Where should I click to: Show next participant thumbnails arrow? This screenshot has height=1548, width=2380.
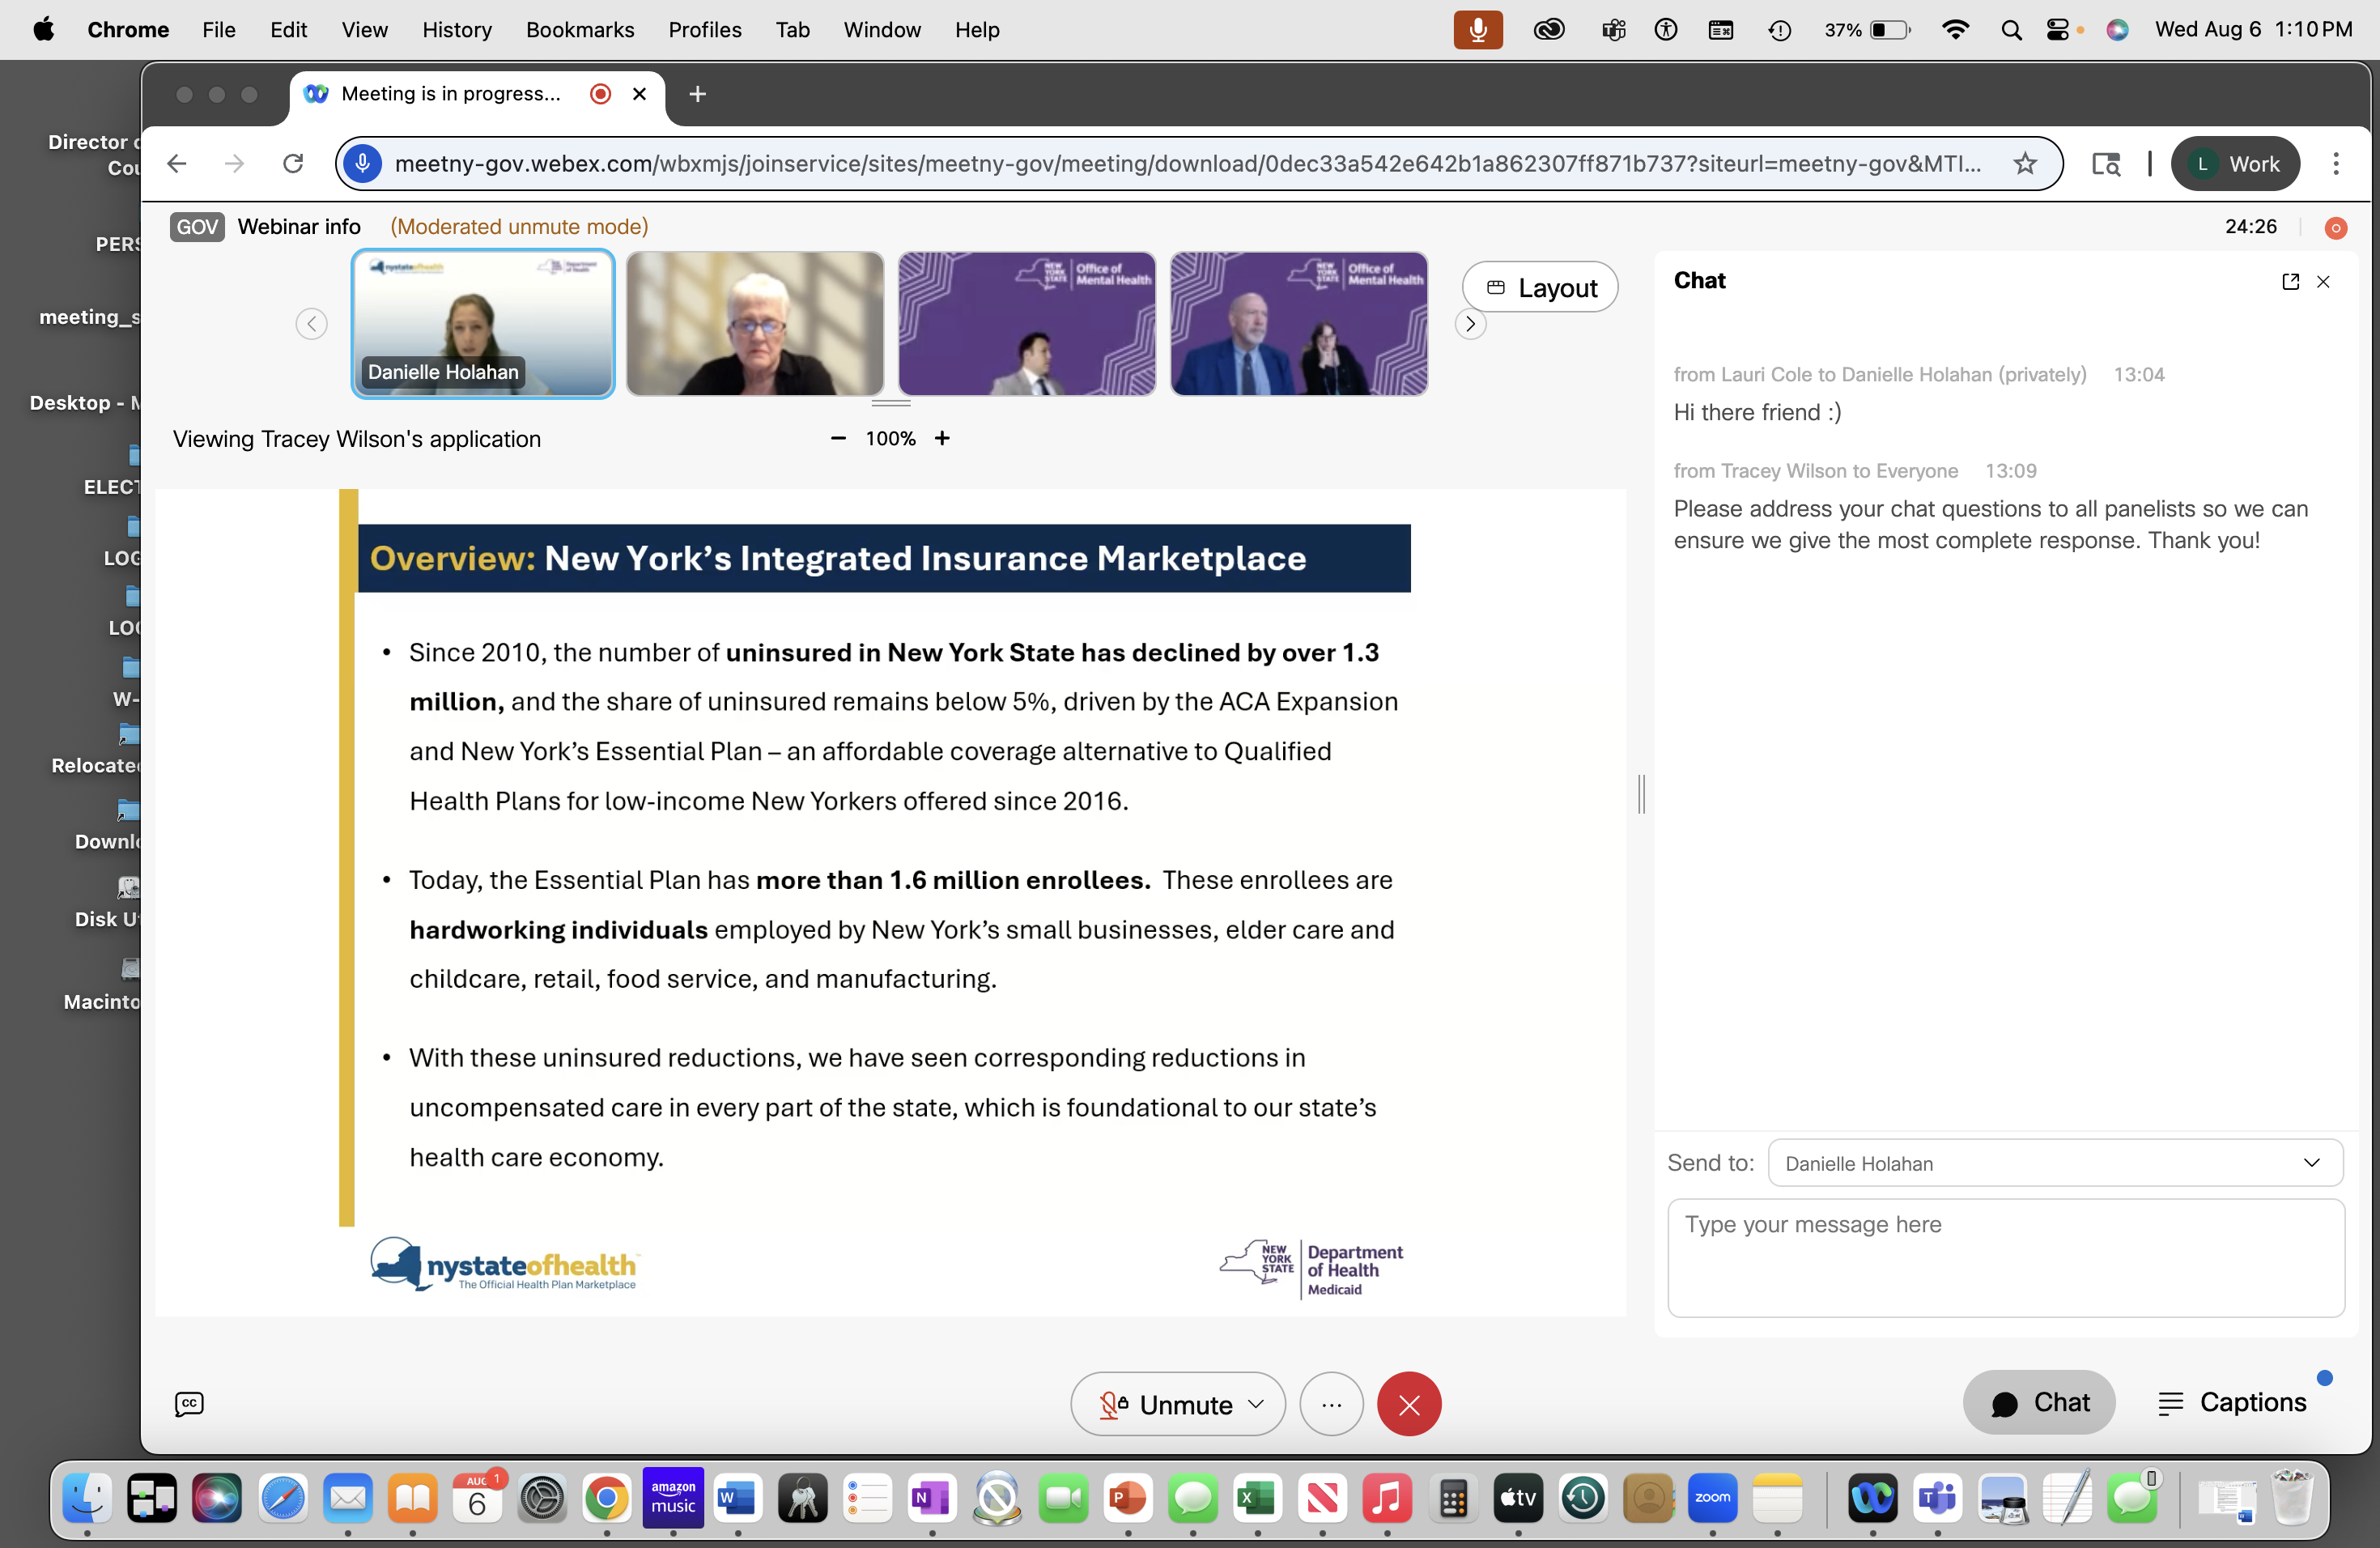(x=1470, y=324)
